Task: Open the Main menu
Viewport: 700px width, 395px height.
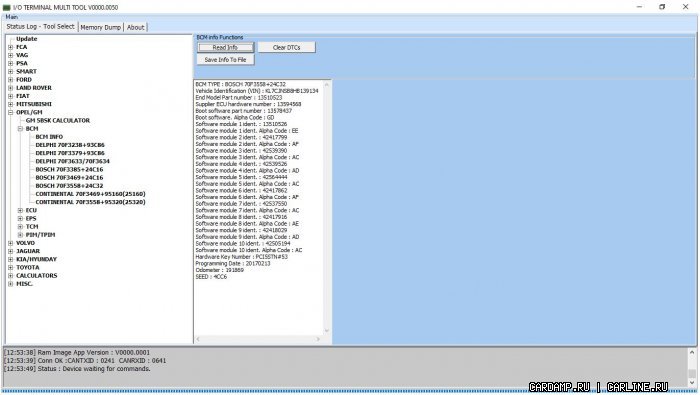Action: (12, 17)
